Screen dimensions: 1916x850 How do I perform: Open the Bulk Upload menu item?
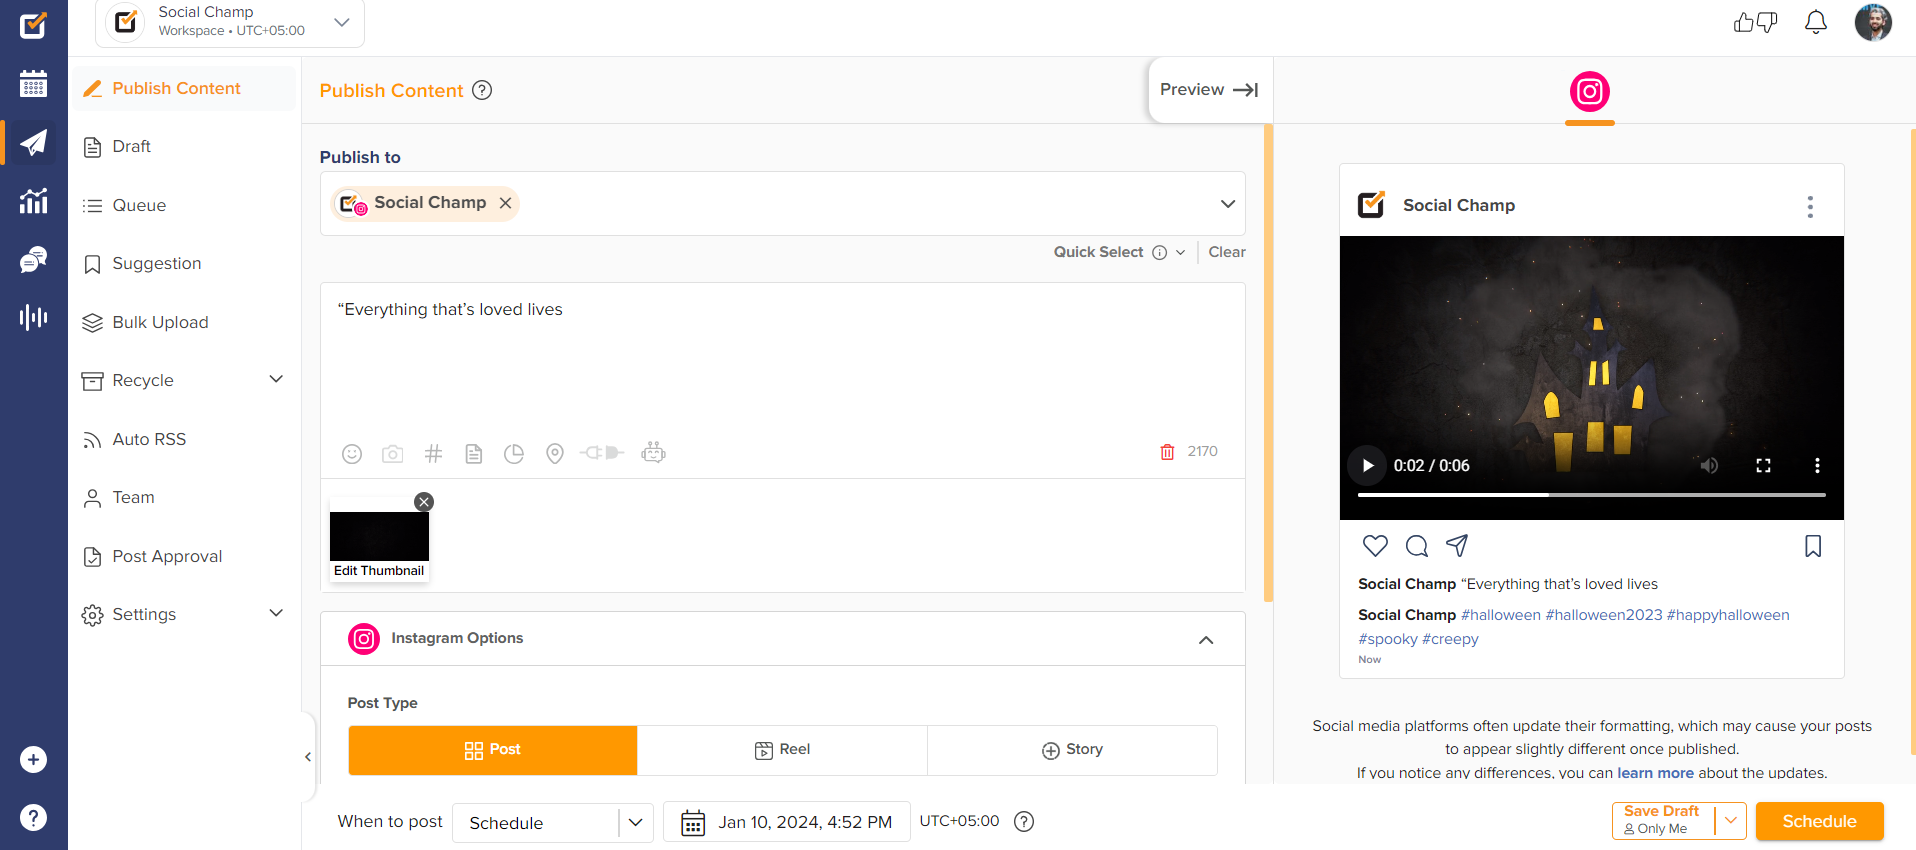tap(160, 322)
